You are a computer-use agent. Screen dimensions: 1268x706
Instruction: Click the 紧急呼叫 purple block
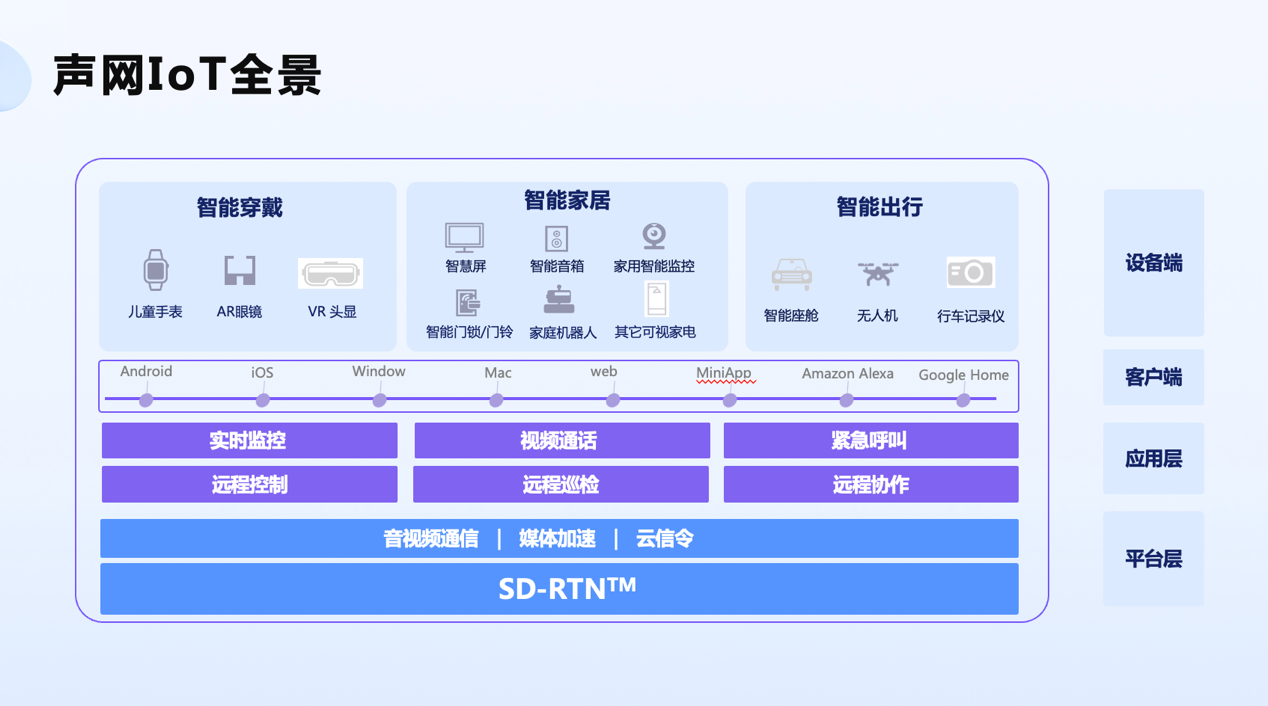pos(871,440)
